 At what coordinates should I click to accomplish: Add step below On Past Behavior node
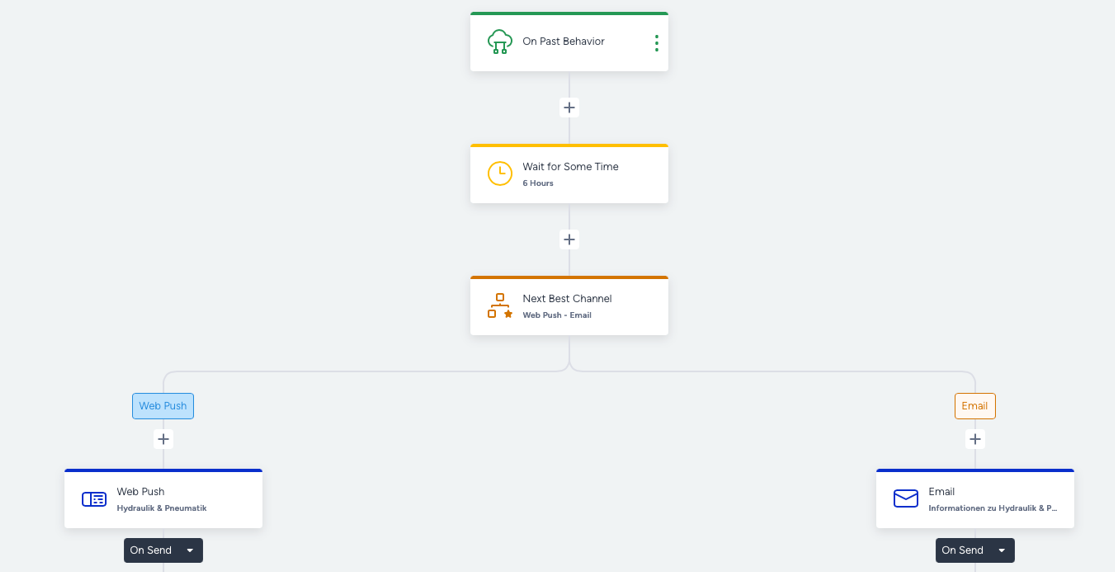coord(569,108)
